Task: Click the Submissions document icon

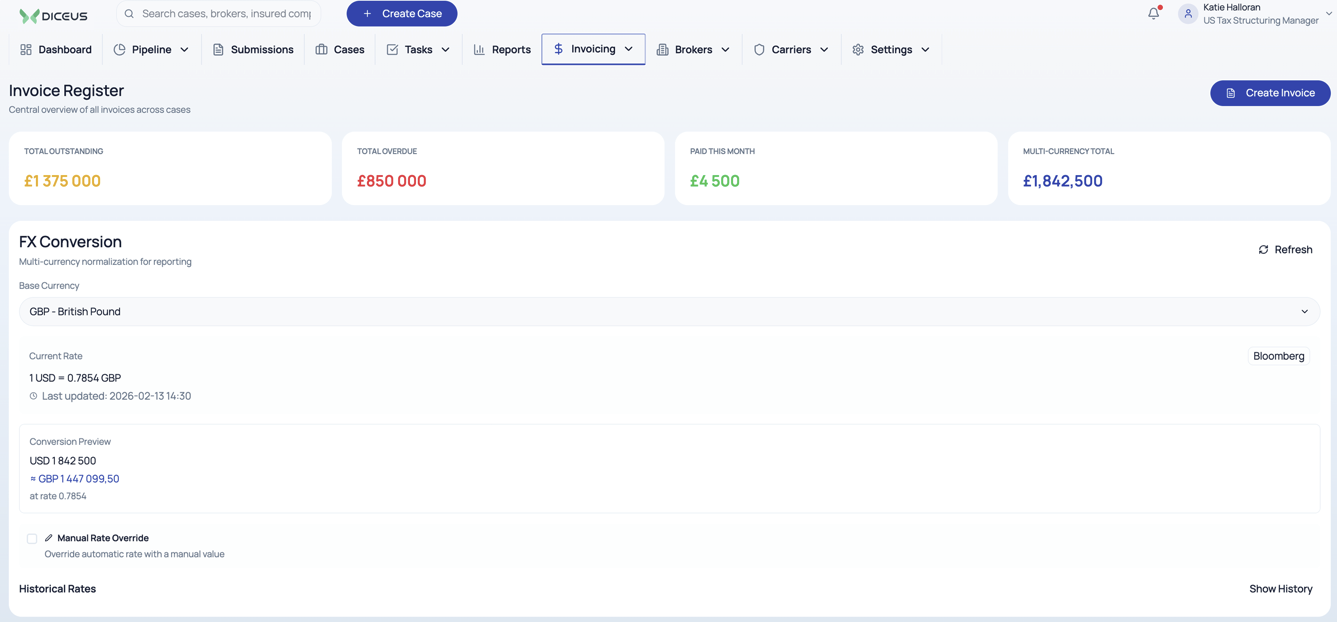Action: [x=218, y=49]
